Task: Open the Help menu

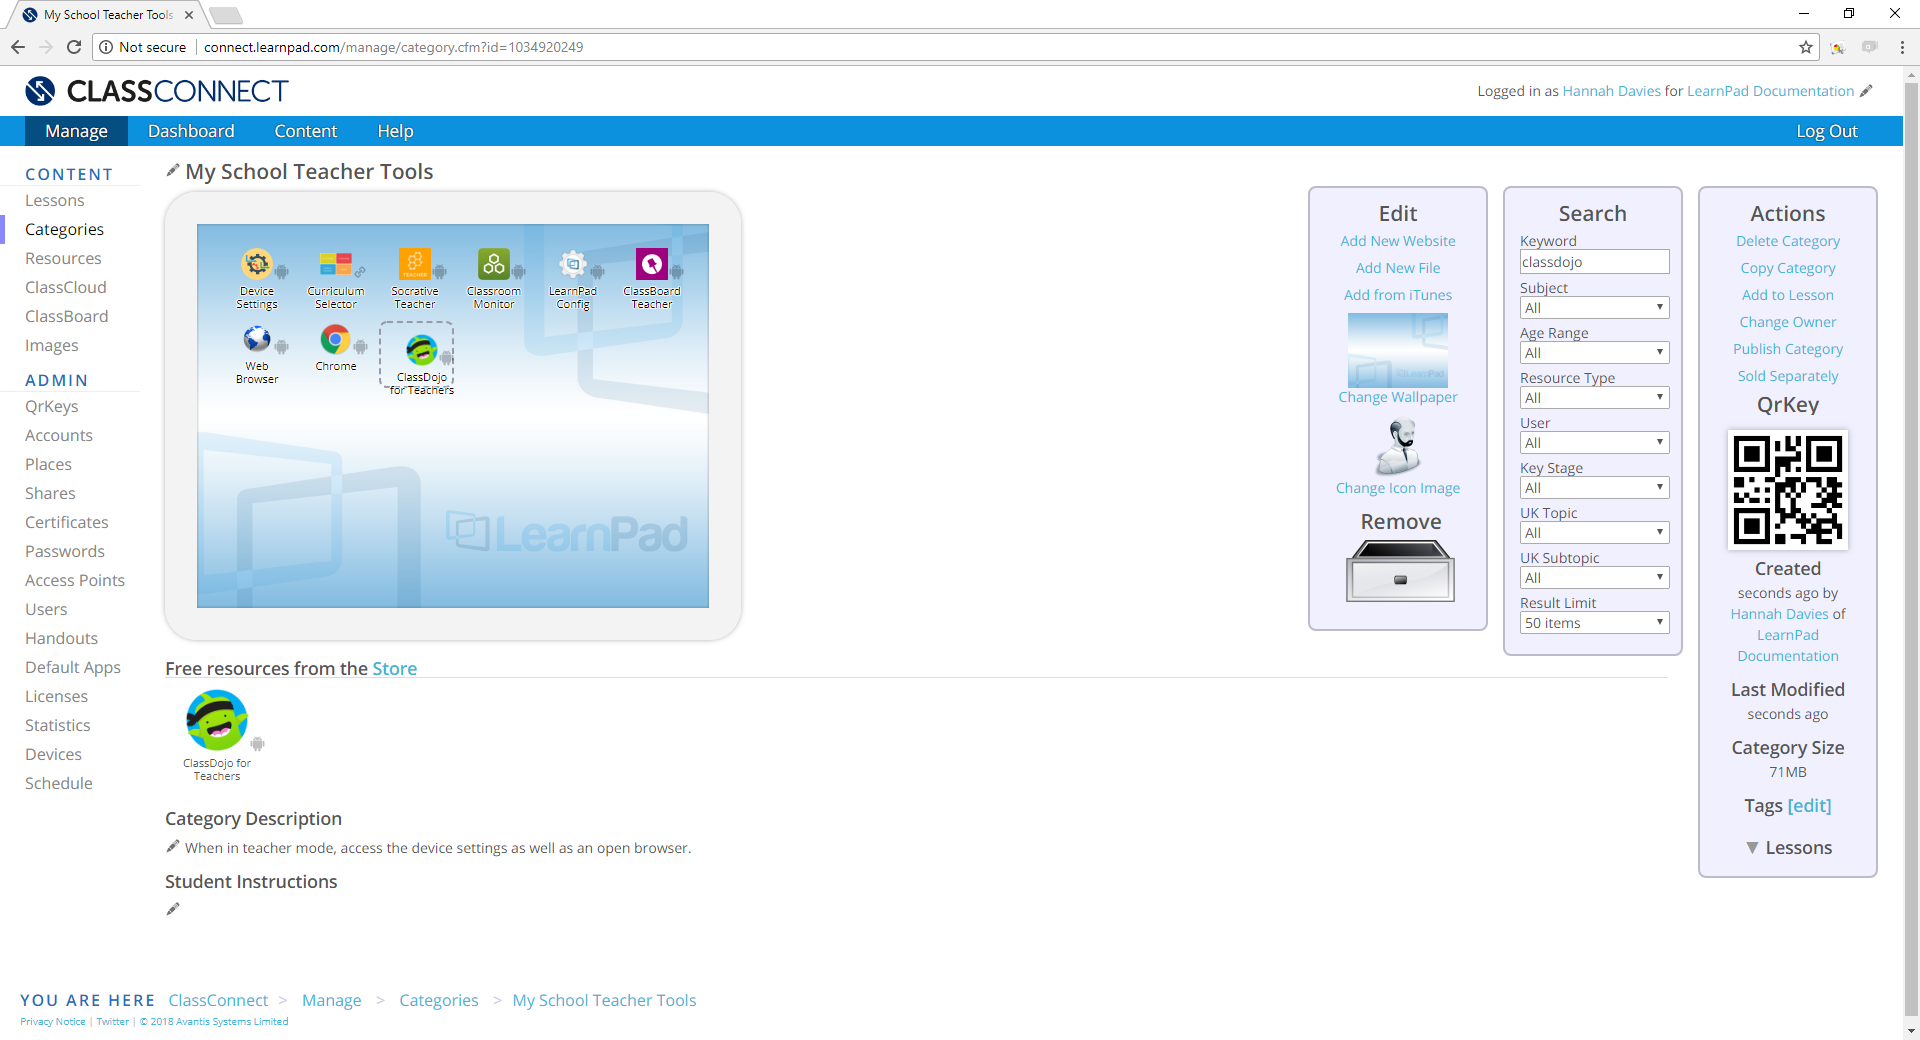Action: [x=395, y=131]
